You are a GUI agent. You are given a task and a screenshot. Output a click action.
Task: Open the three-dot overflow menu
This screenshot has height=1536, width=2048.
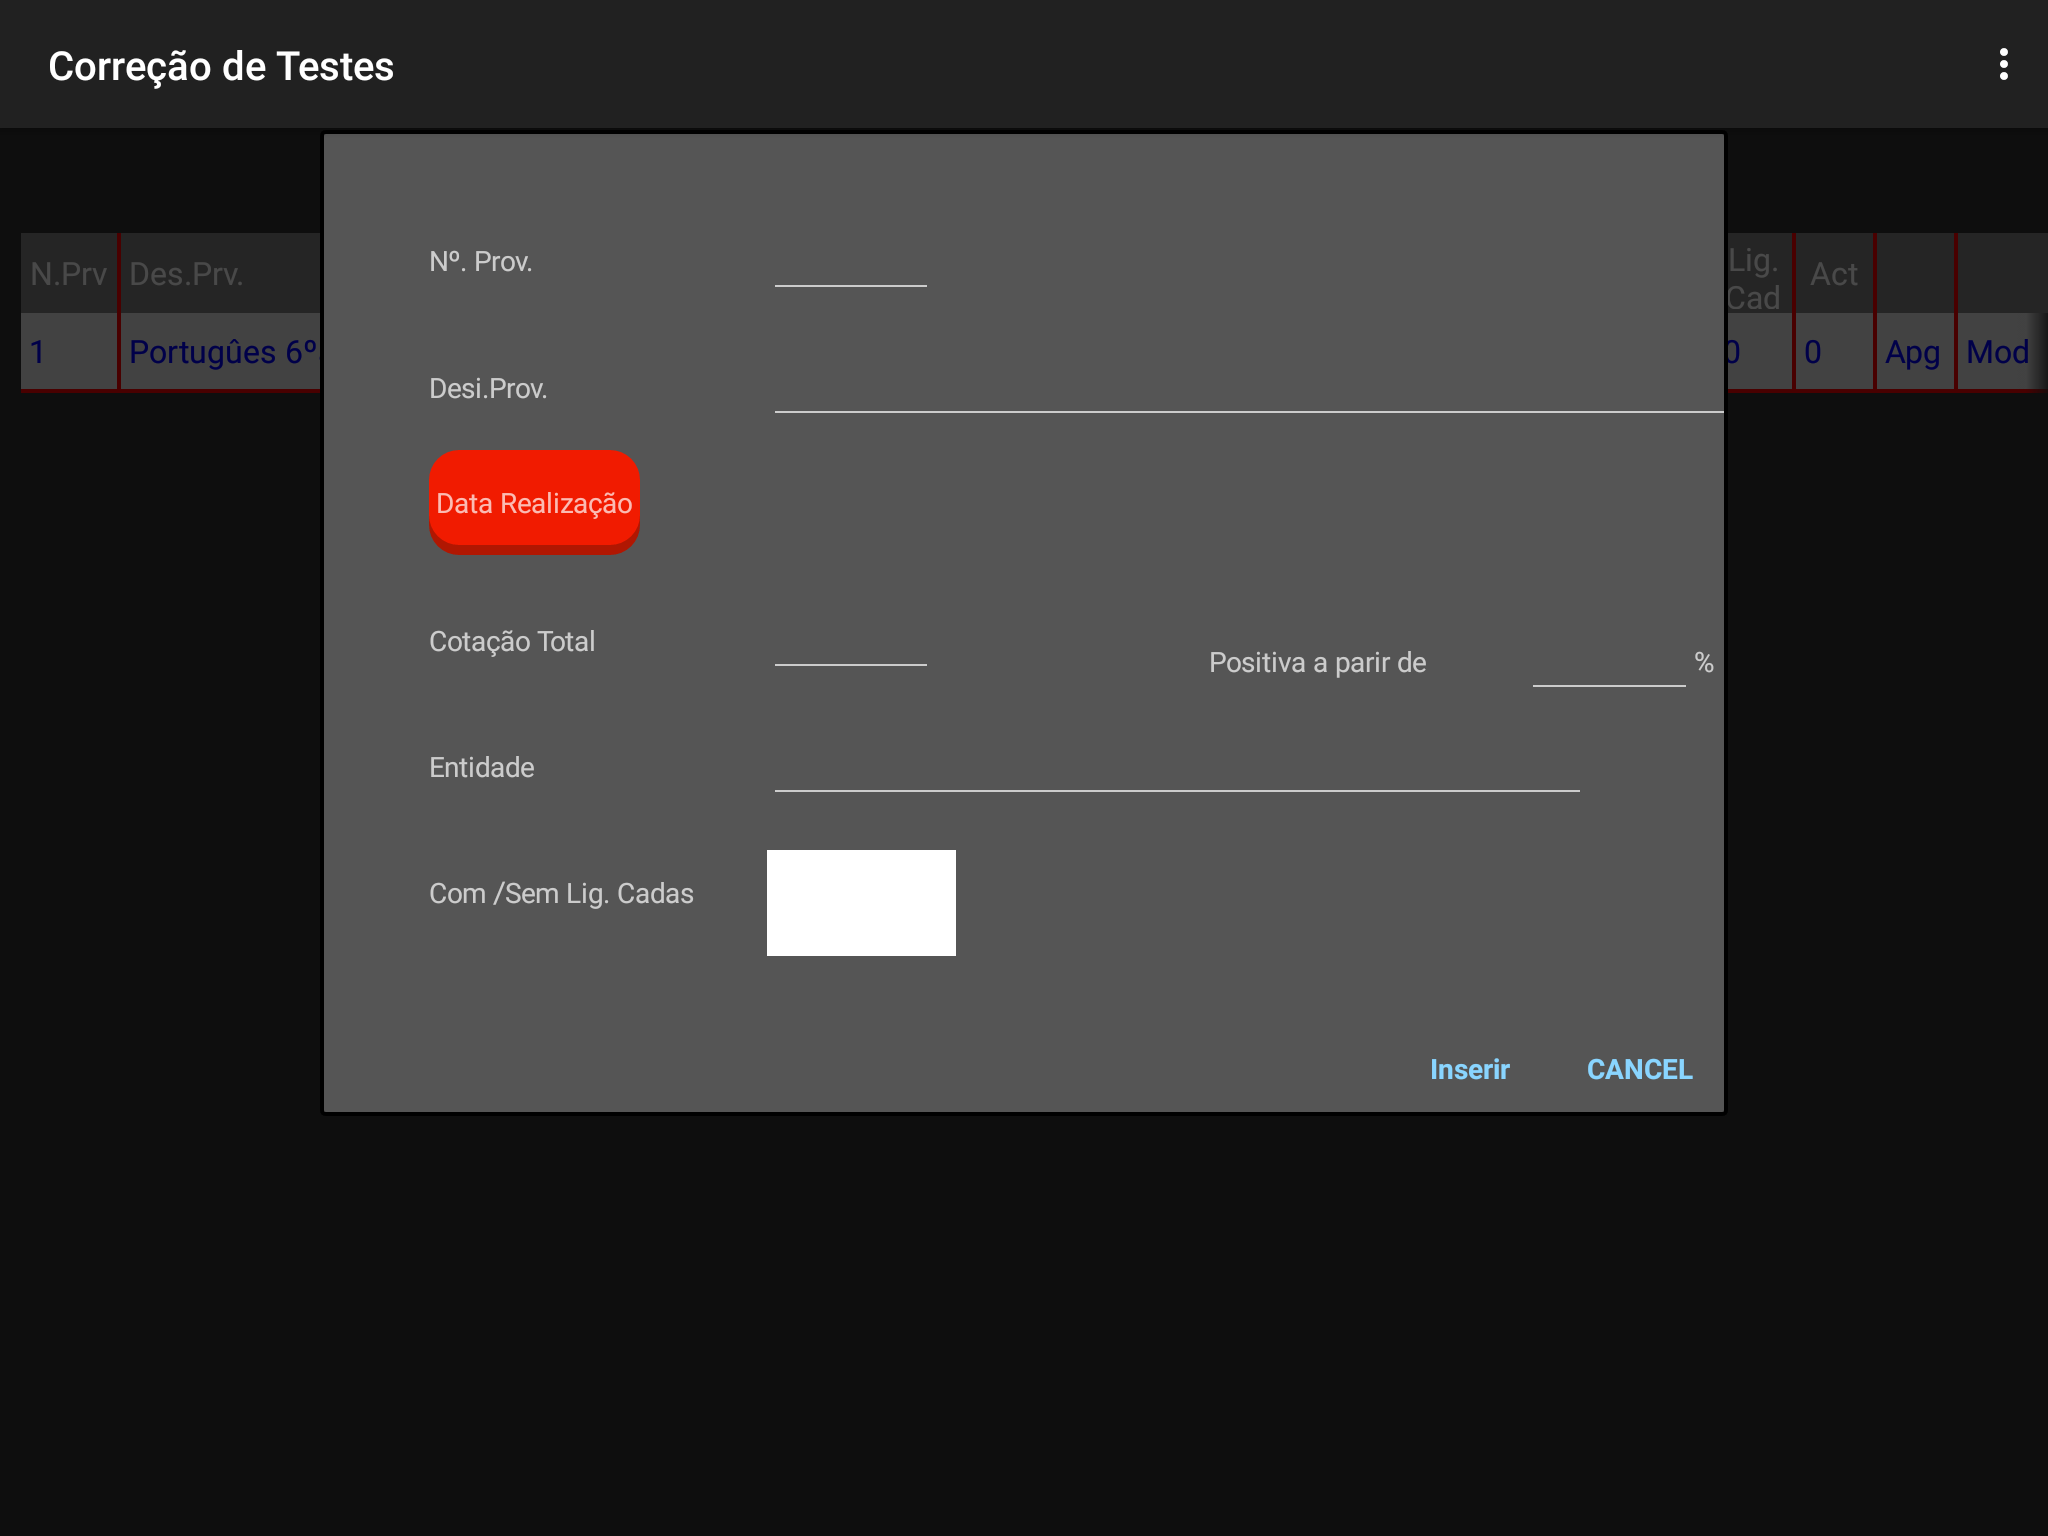coord(2003,65)
